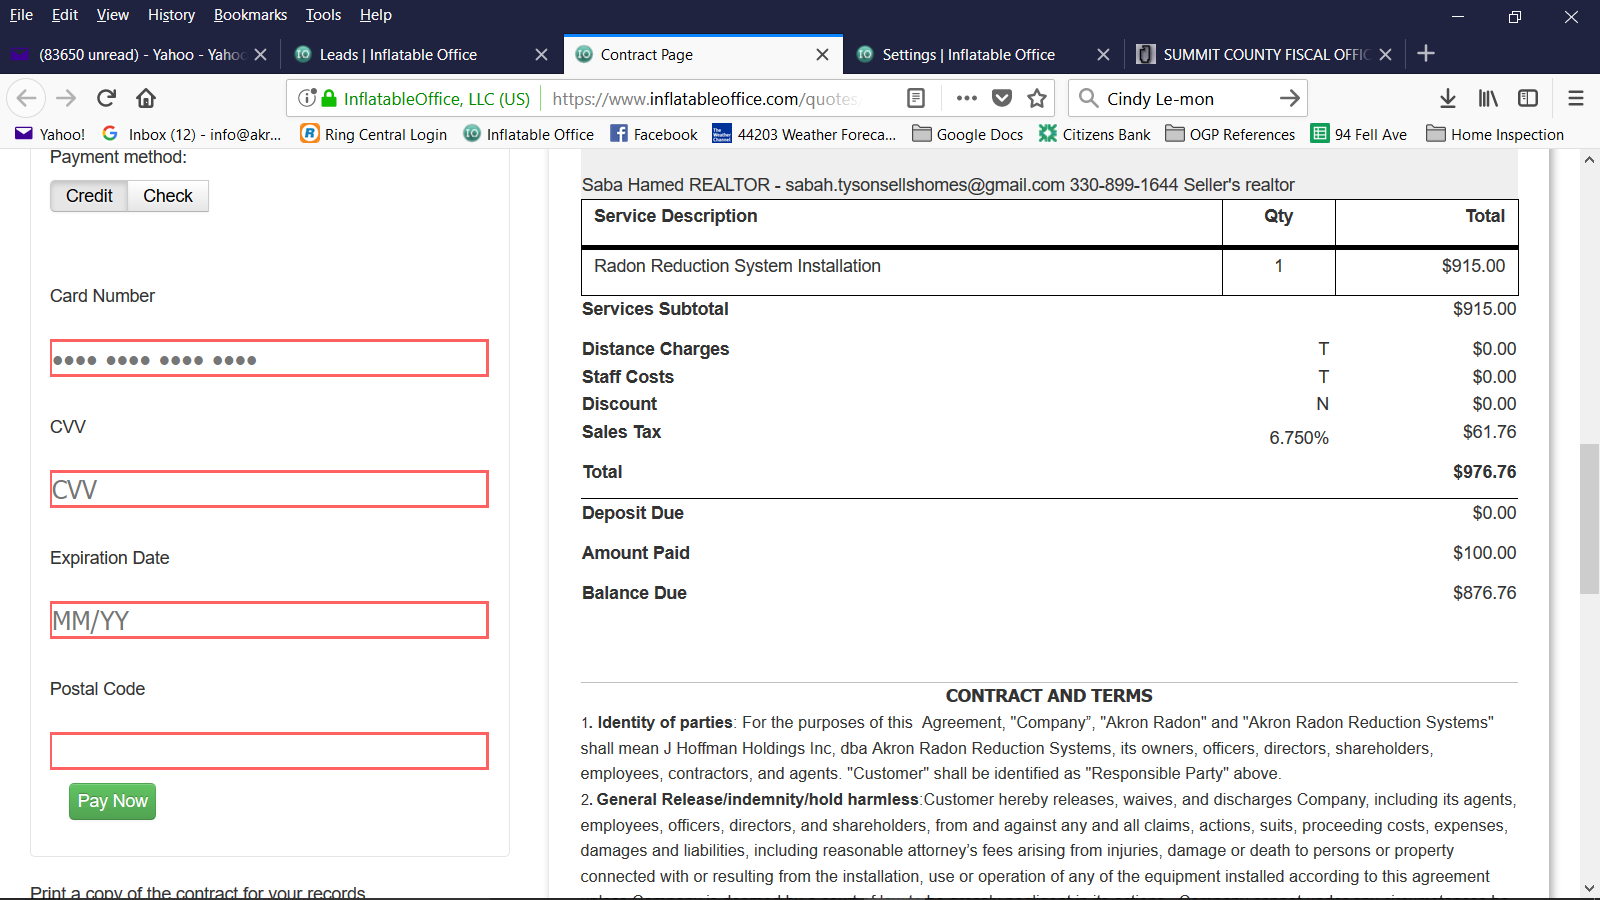The width and height of the screenshot is (1600, 900).
Task: Select Check payment method
Action: pos(168,196)
